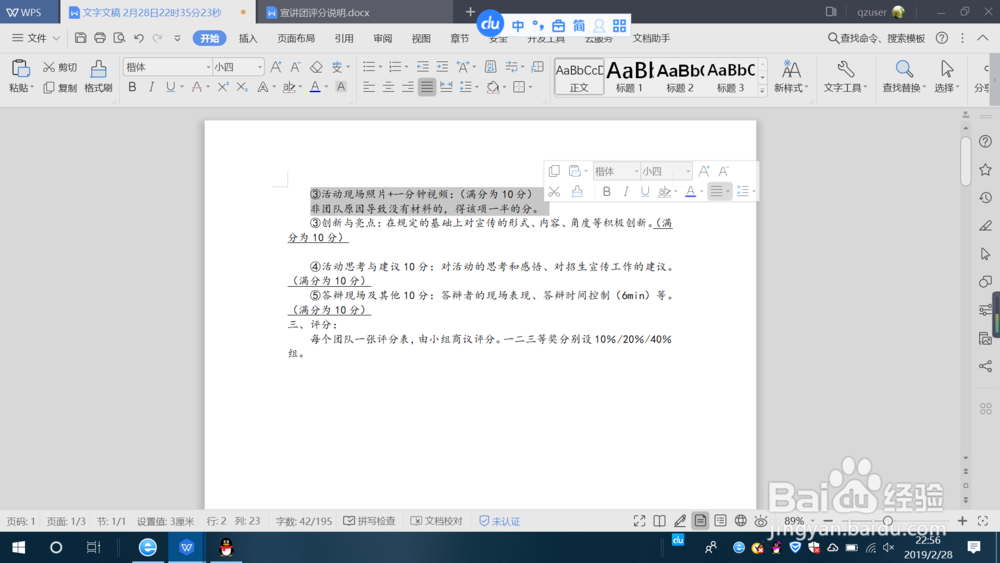Toggle eye protection mode icon
The width and height of the screenshot is (1000, 563).
(x=761, y=521)
